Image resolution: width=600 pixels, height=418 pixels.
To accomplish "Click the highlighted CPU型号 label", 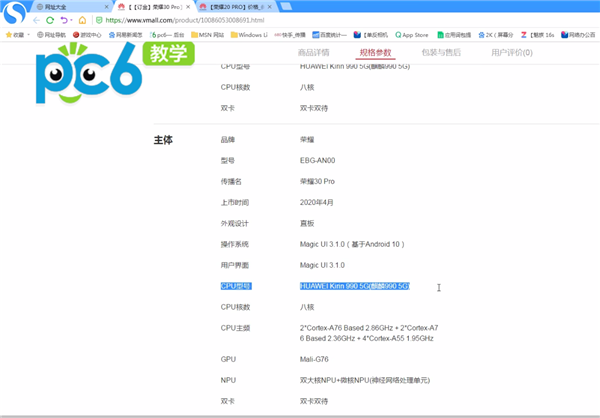I will click(x=236, y=286).
